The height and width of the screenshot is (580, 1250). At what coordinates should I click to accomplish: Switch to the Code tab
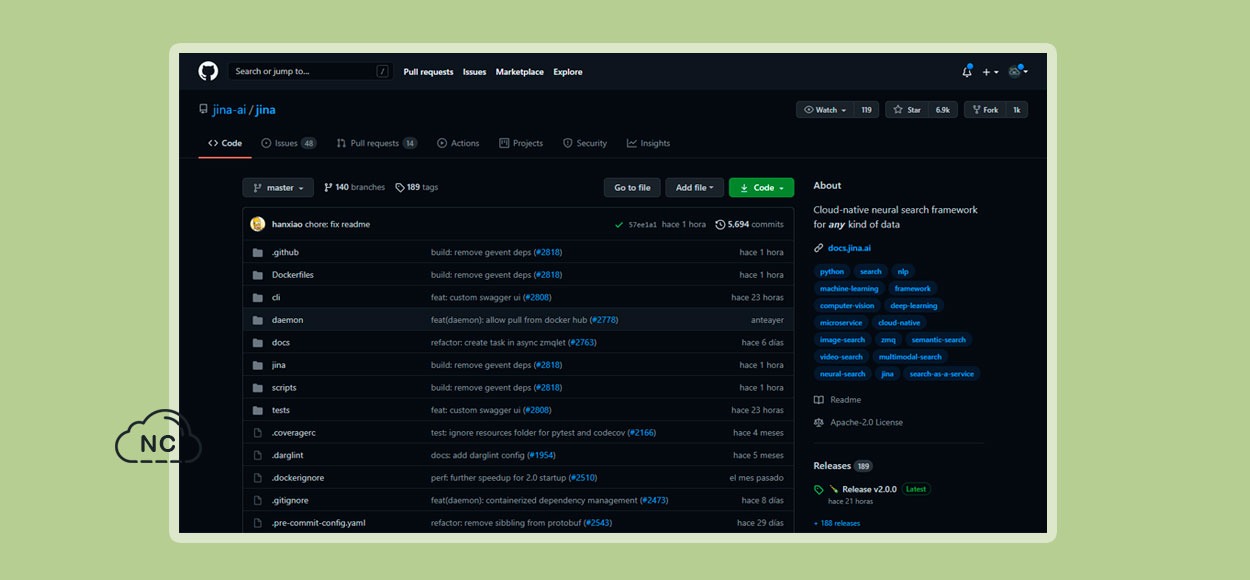click(x=225, y=143)
